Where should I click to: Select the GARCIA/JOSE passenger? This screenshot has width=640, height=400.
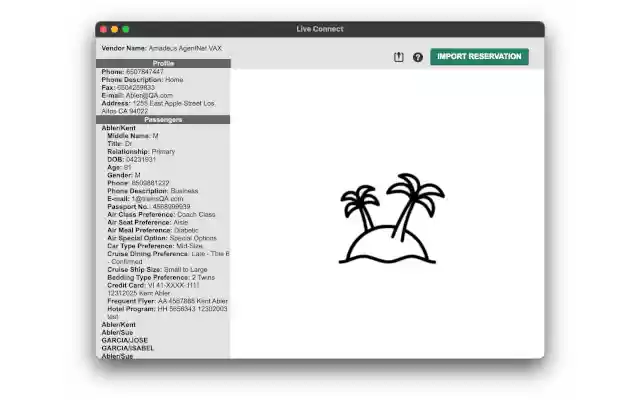(122, 340)
